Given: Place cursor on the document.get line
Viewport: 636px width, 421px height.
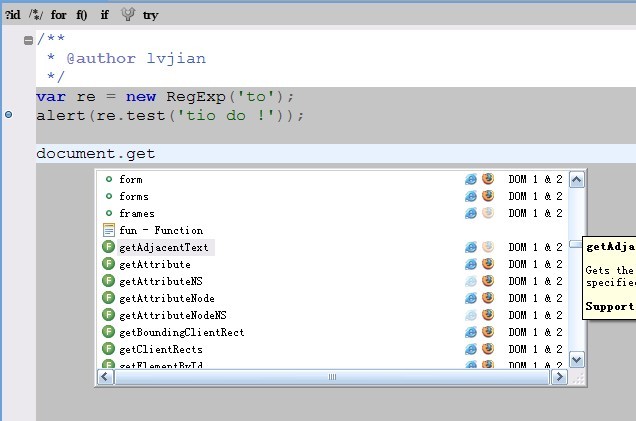Looking at the screenshot, I should tap(336, 154).
